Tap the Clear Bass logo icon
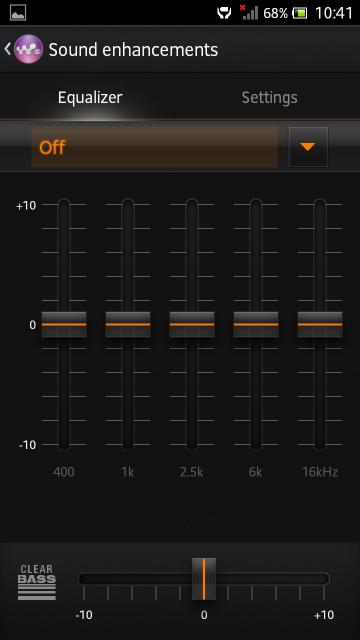The image size is (360, 640). coord(37,582)
